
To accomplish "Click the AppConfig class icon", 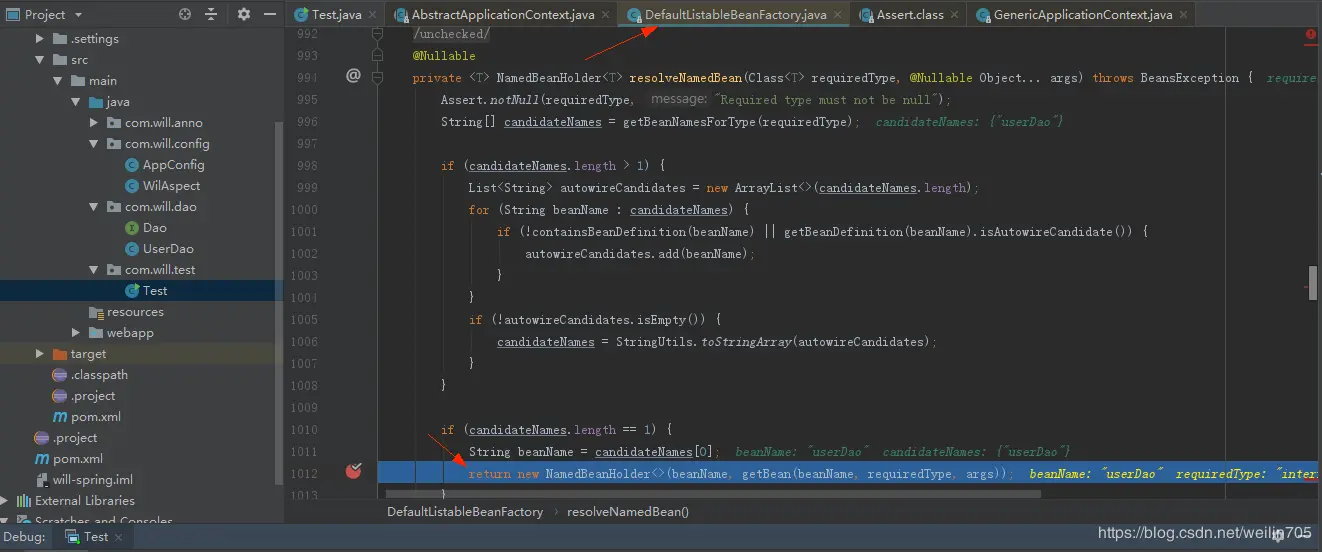I will [x=132, y=165].
